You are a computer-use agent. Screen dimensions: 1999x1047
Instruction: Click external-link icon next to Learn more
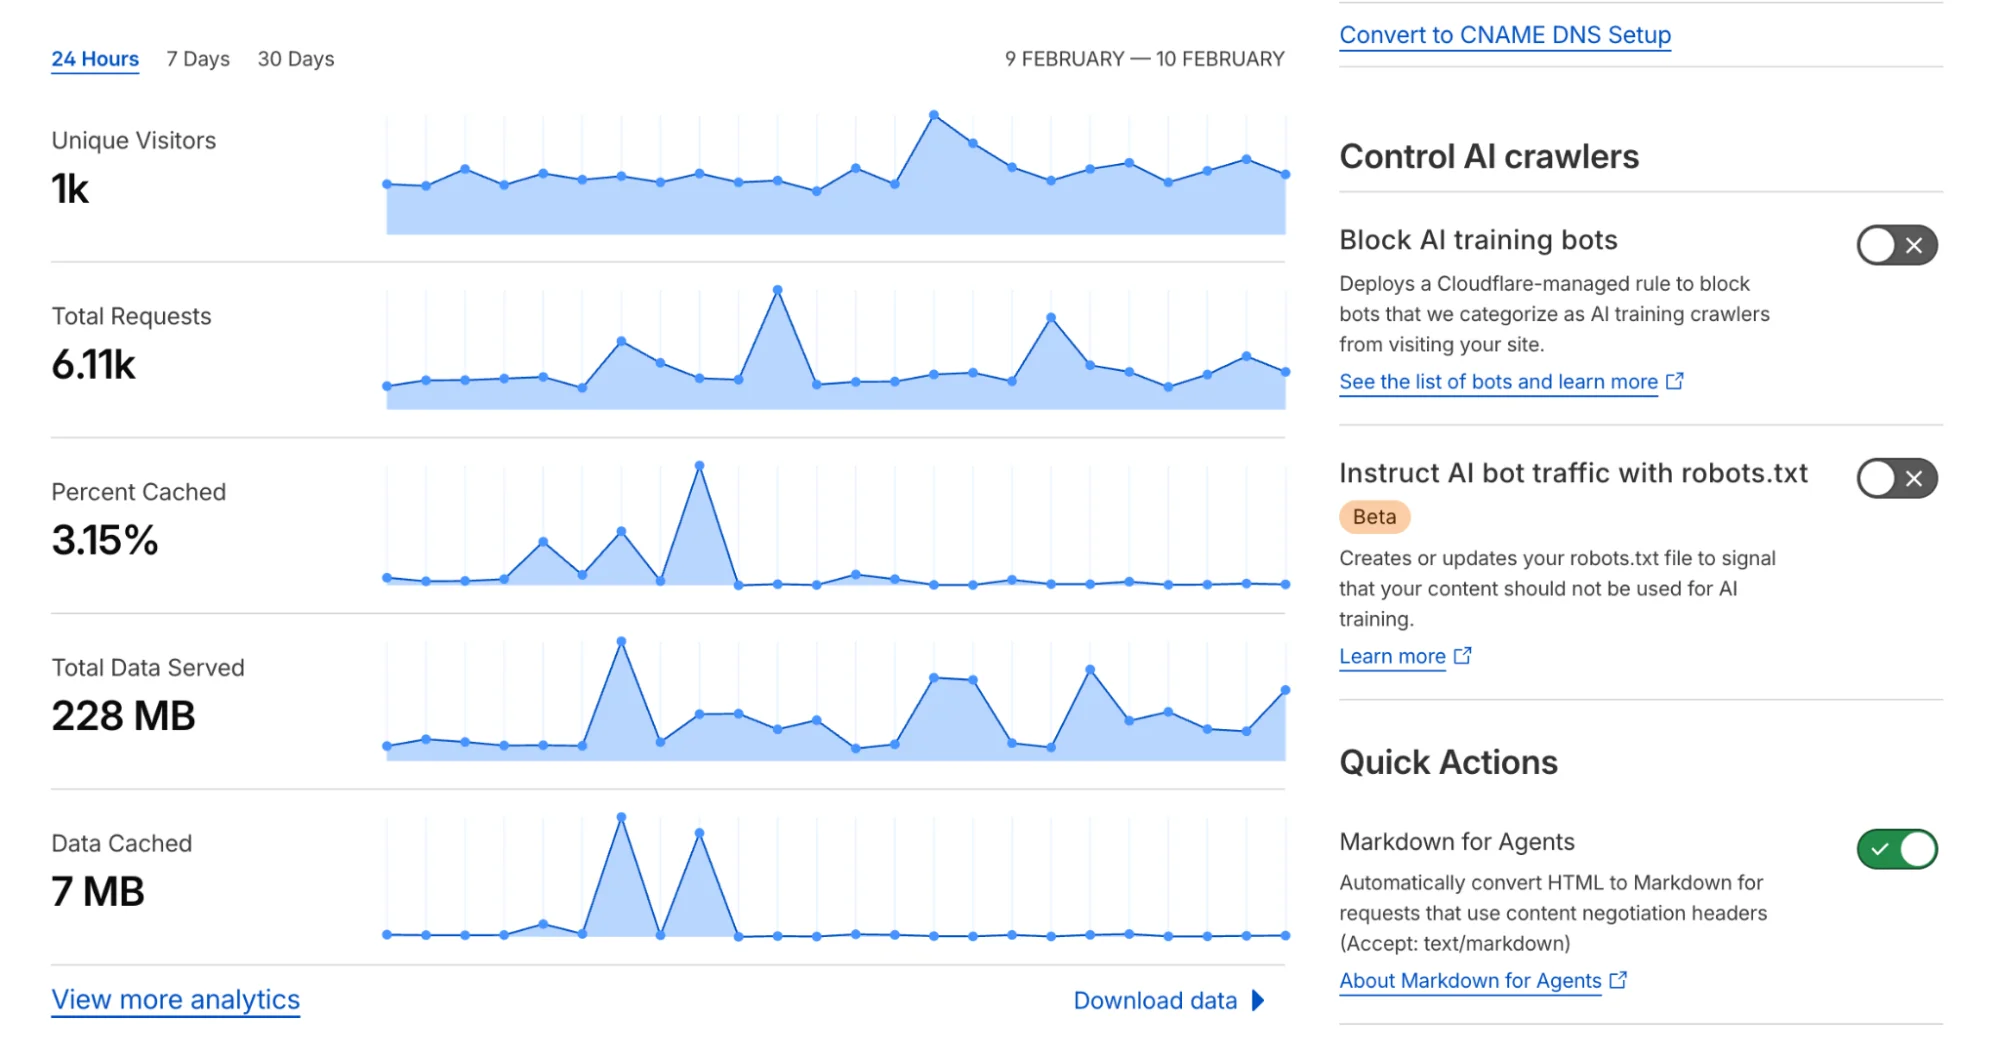[1463, 656]
